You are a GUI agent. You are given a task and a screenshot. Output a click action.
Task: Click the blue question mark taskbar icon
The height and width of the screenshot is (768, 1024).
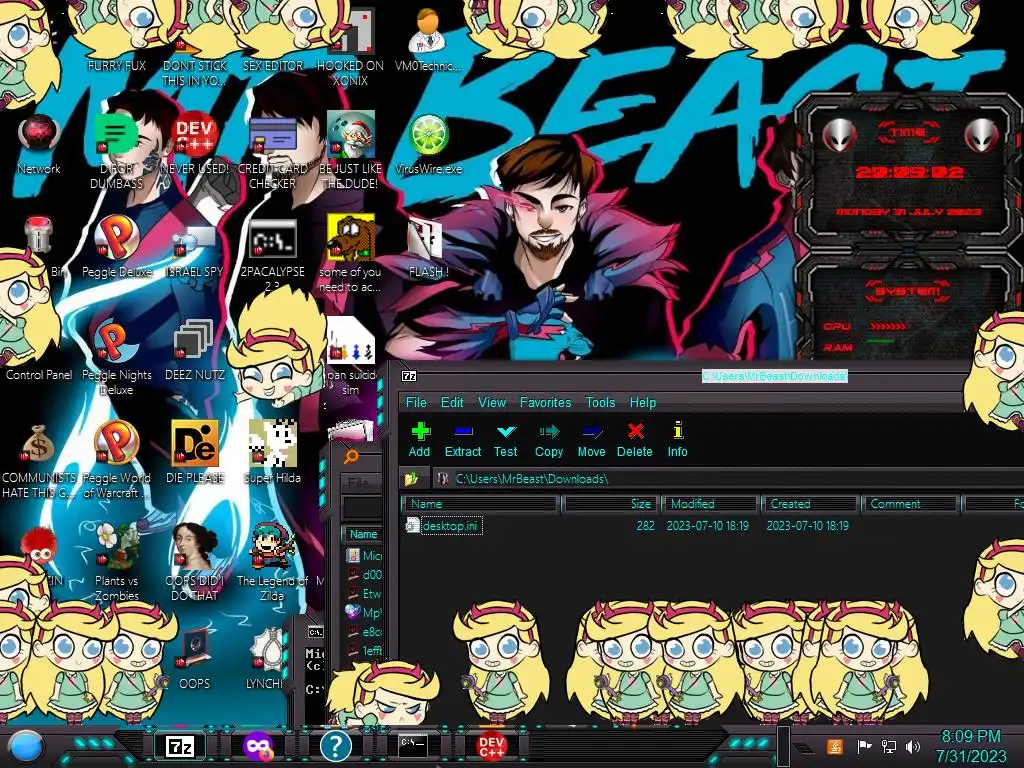(336, 746)
